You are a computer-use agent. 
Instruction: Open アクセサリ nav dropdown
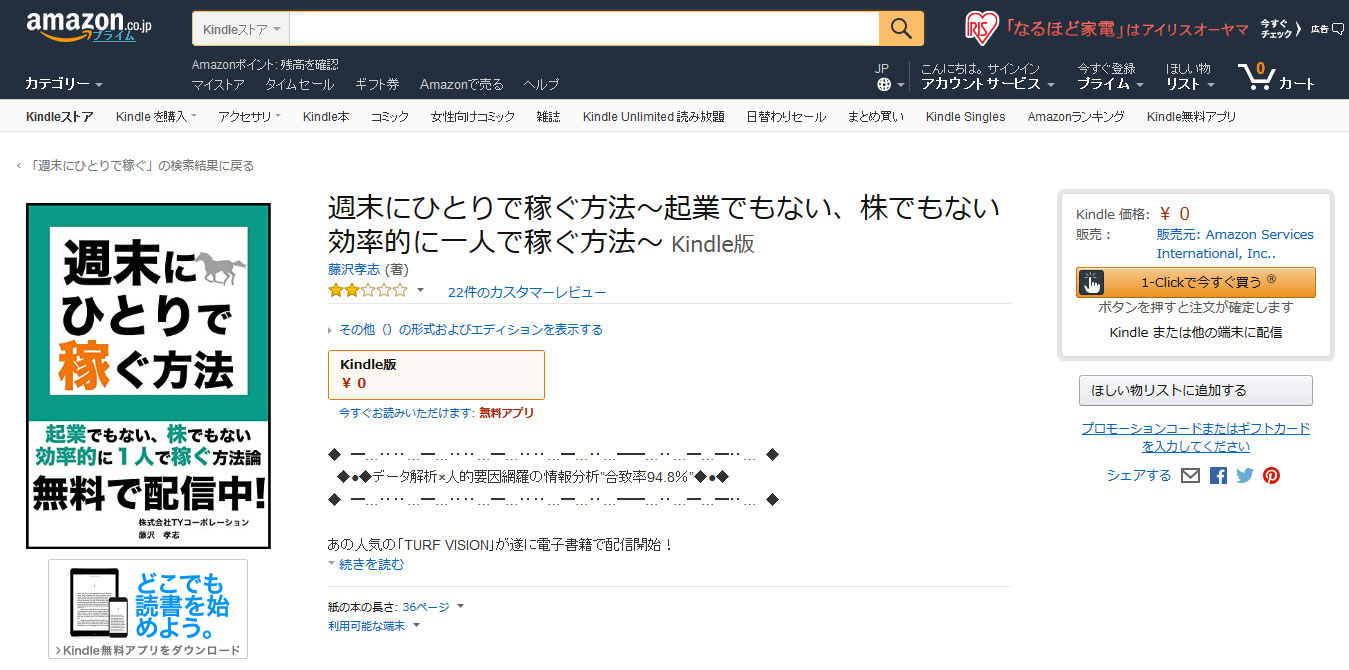(249, 117)
